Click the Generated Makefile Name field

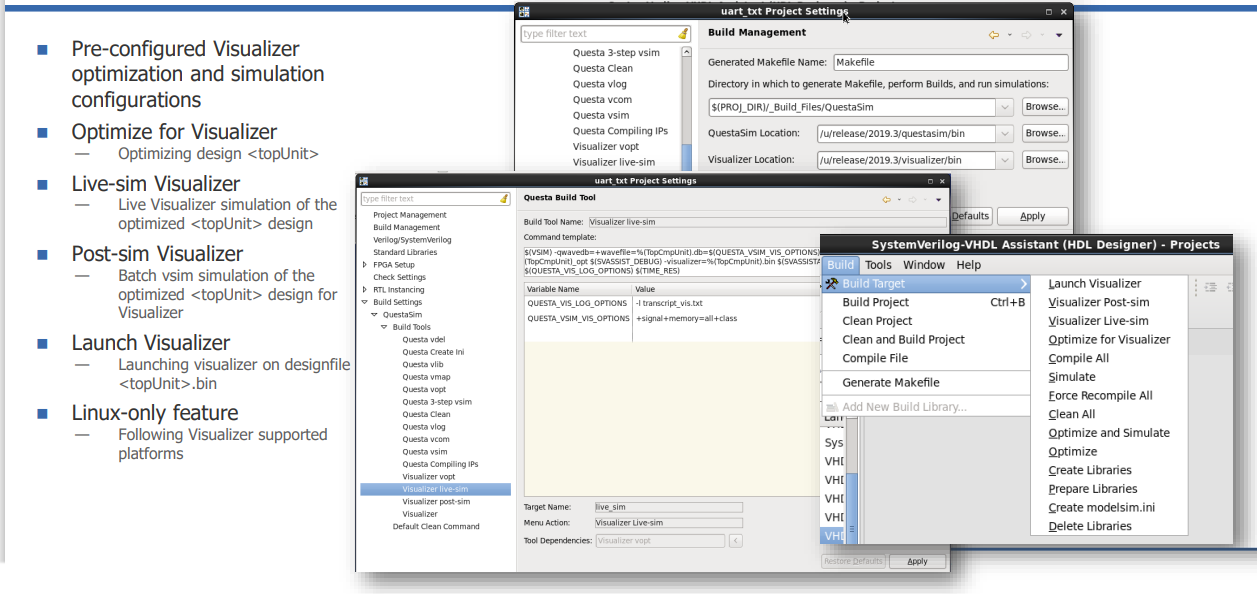(x=950, y=62)
